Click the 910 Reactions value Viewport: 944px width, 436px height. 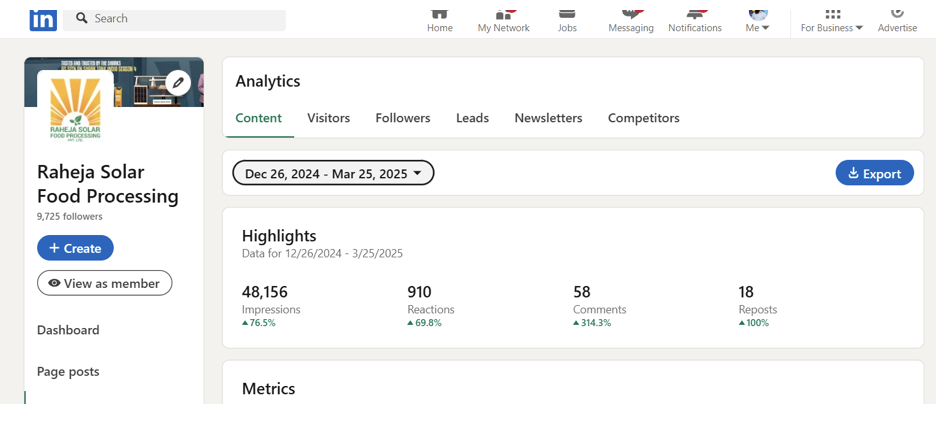420,292
